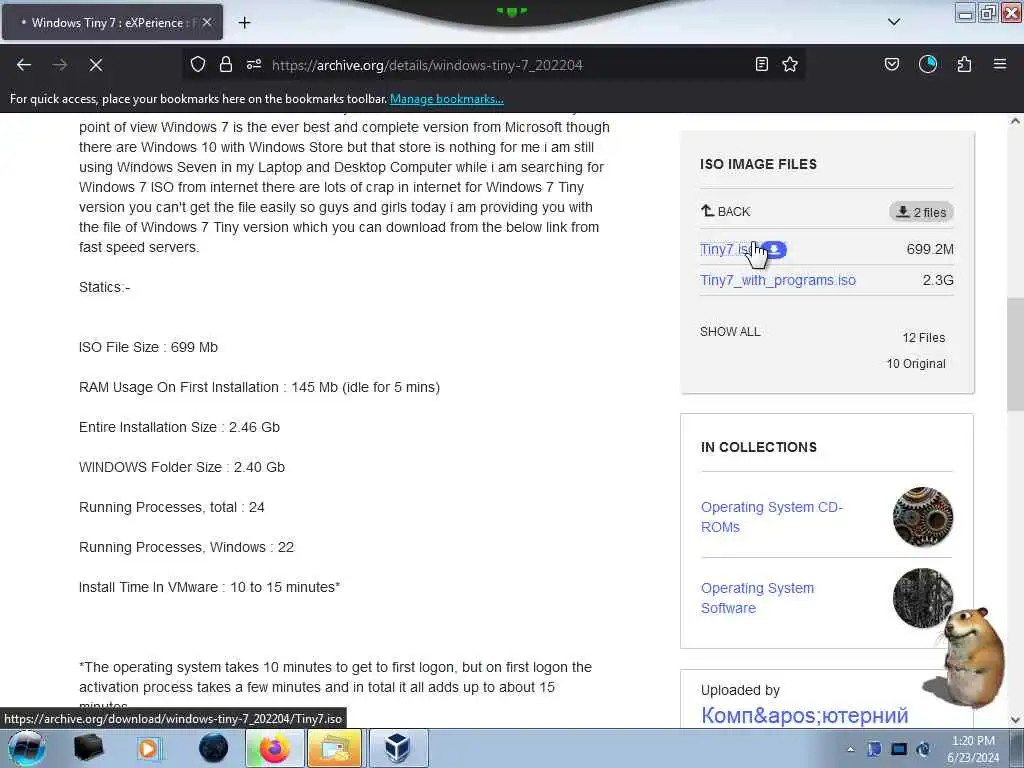Click the ISO IMAGE FILES heading

click(x=758, y=164)
